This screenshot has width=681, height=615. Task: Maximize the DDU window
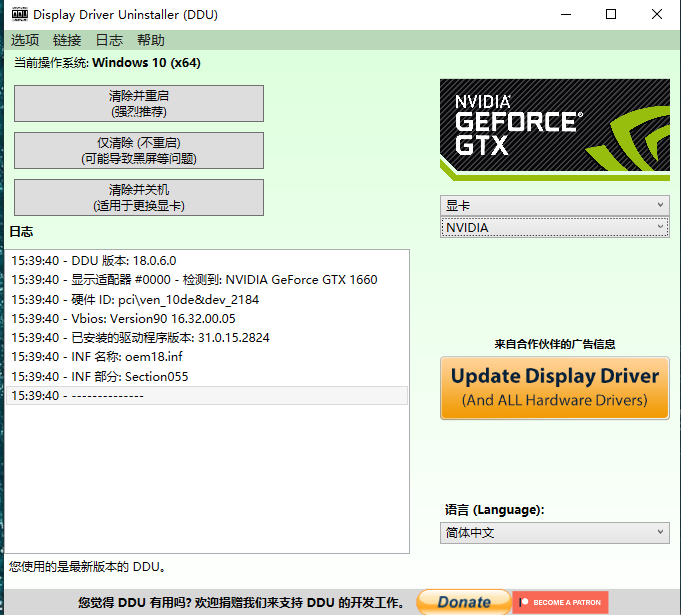[x=611, y=14]
